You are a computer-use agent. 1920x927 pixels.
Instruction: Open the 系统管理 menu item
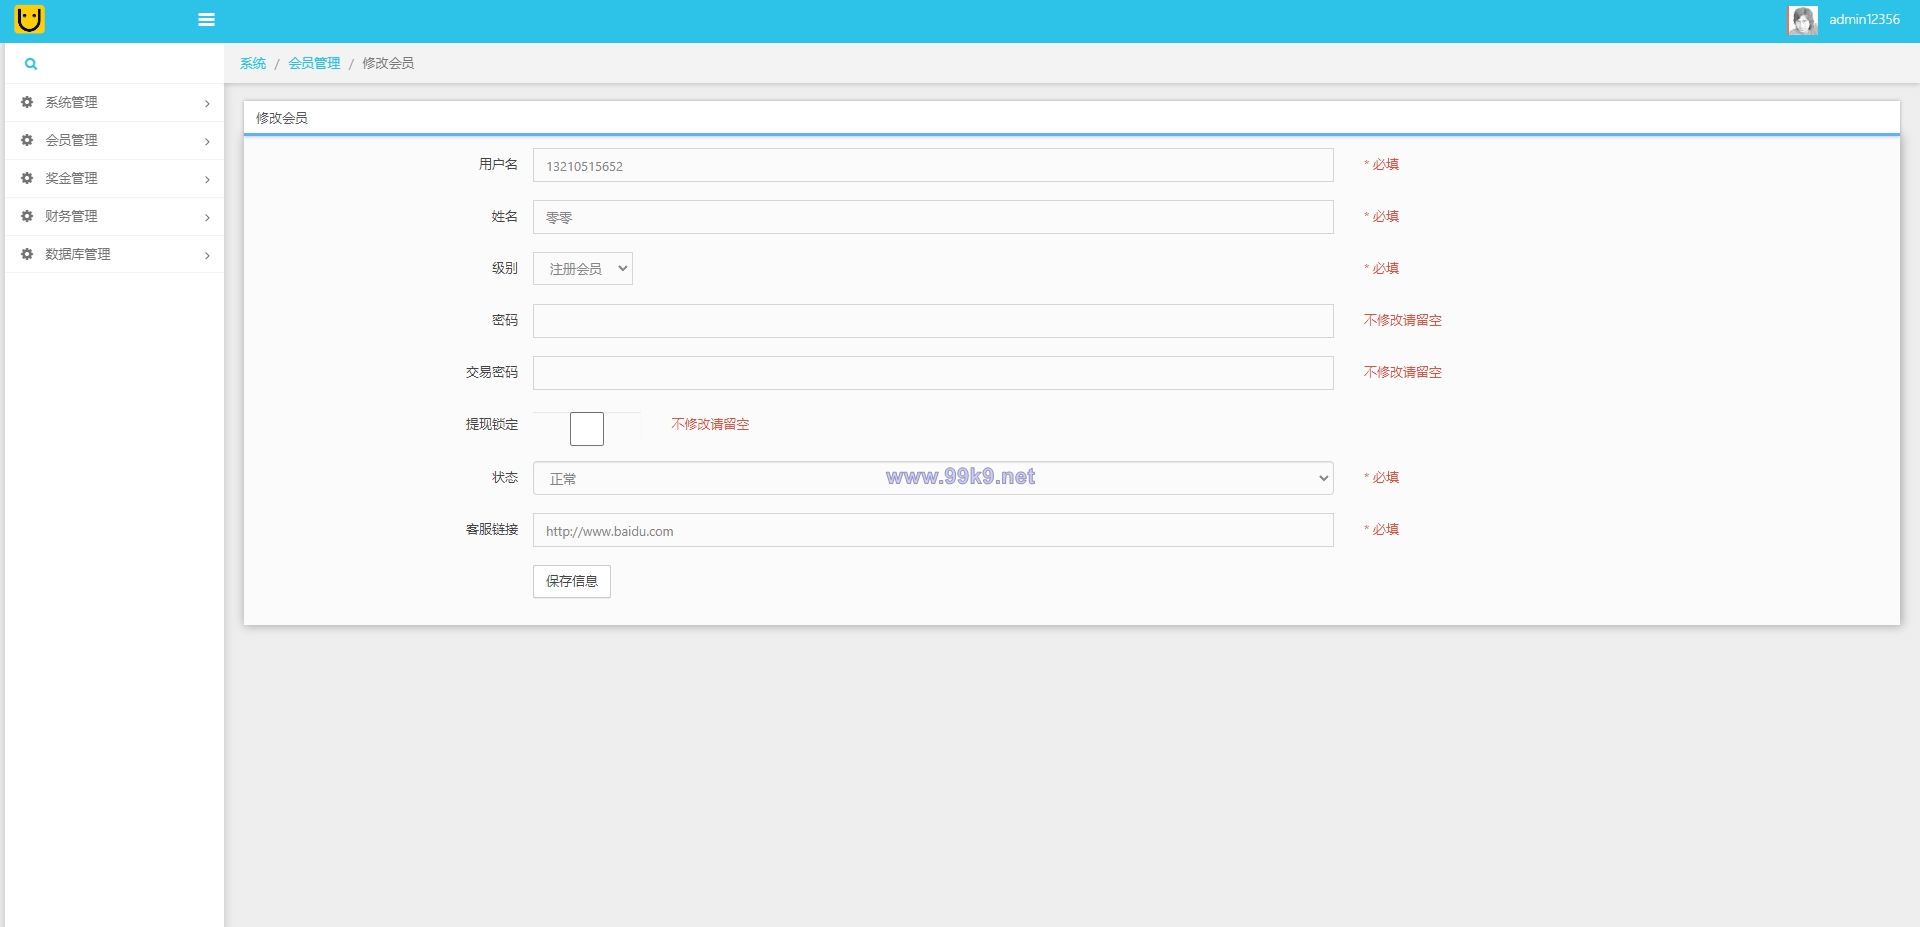tap(114, 103)
